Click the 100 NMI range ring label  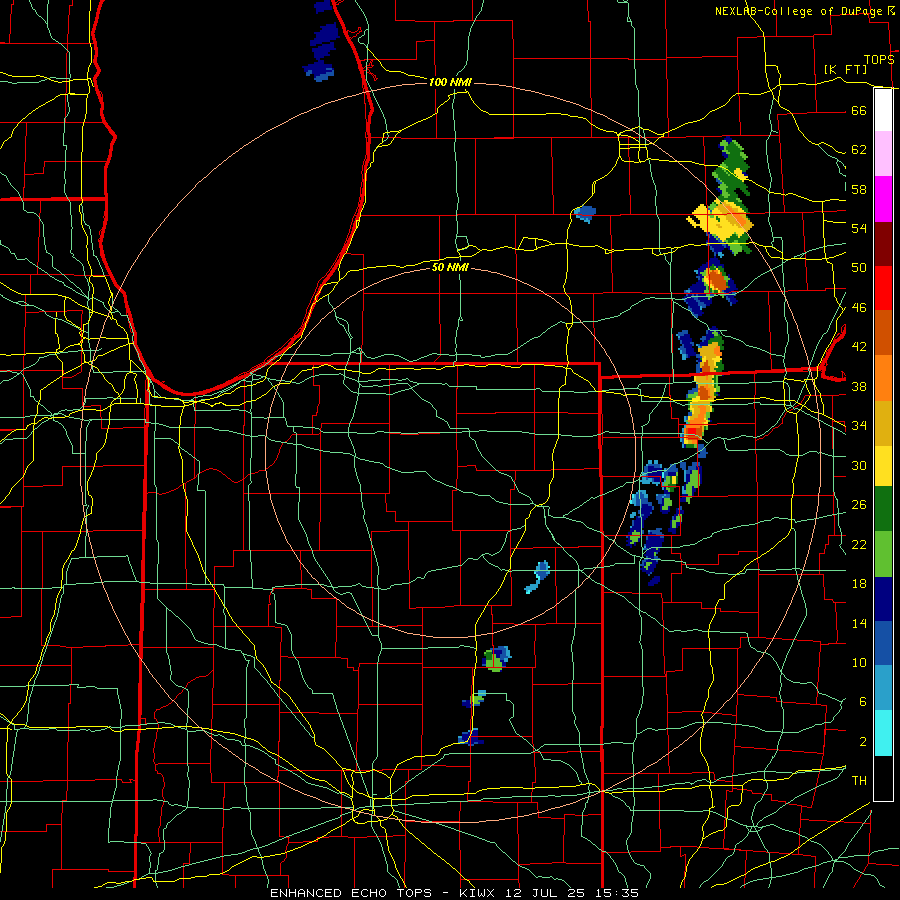point(450,82)
